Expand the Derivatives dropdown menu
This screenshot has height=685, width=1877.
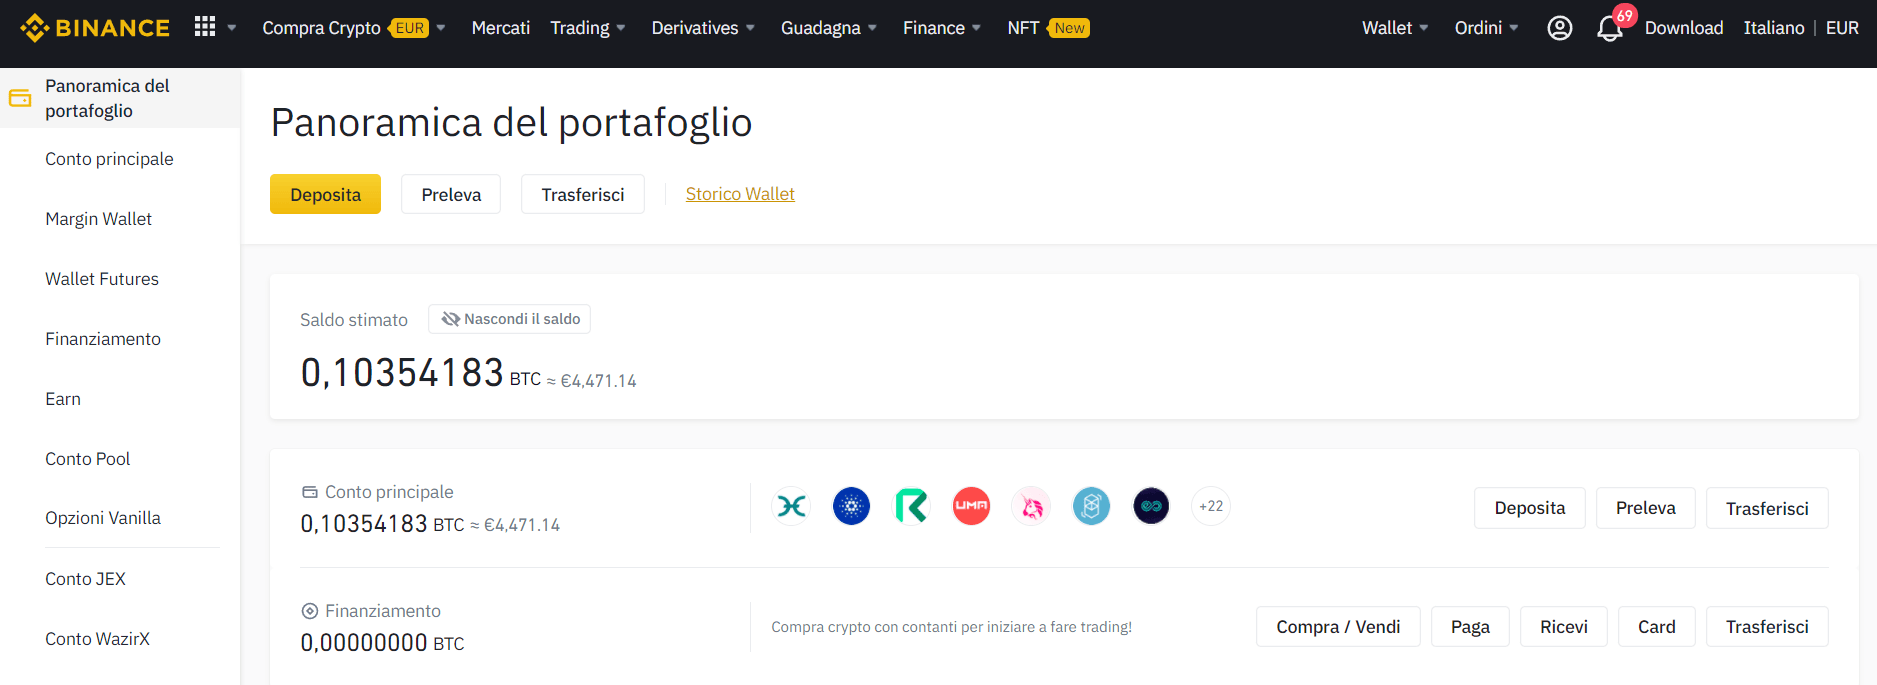703,28
